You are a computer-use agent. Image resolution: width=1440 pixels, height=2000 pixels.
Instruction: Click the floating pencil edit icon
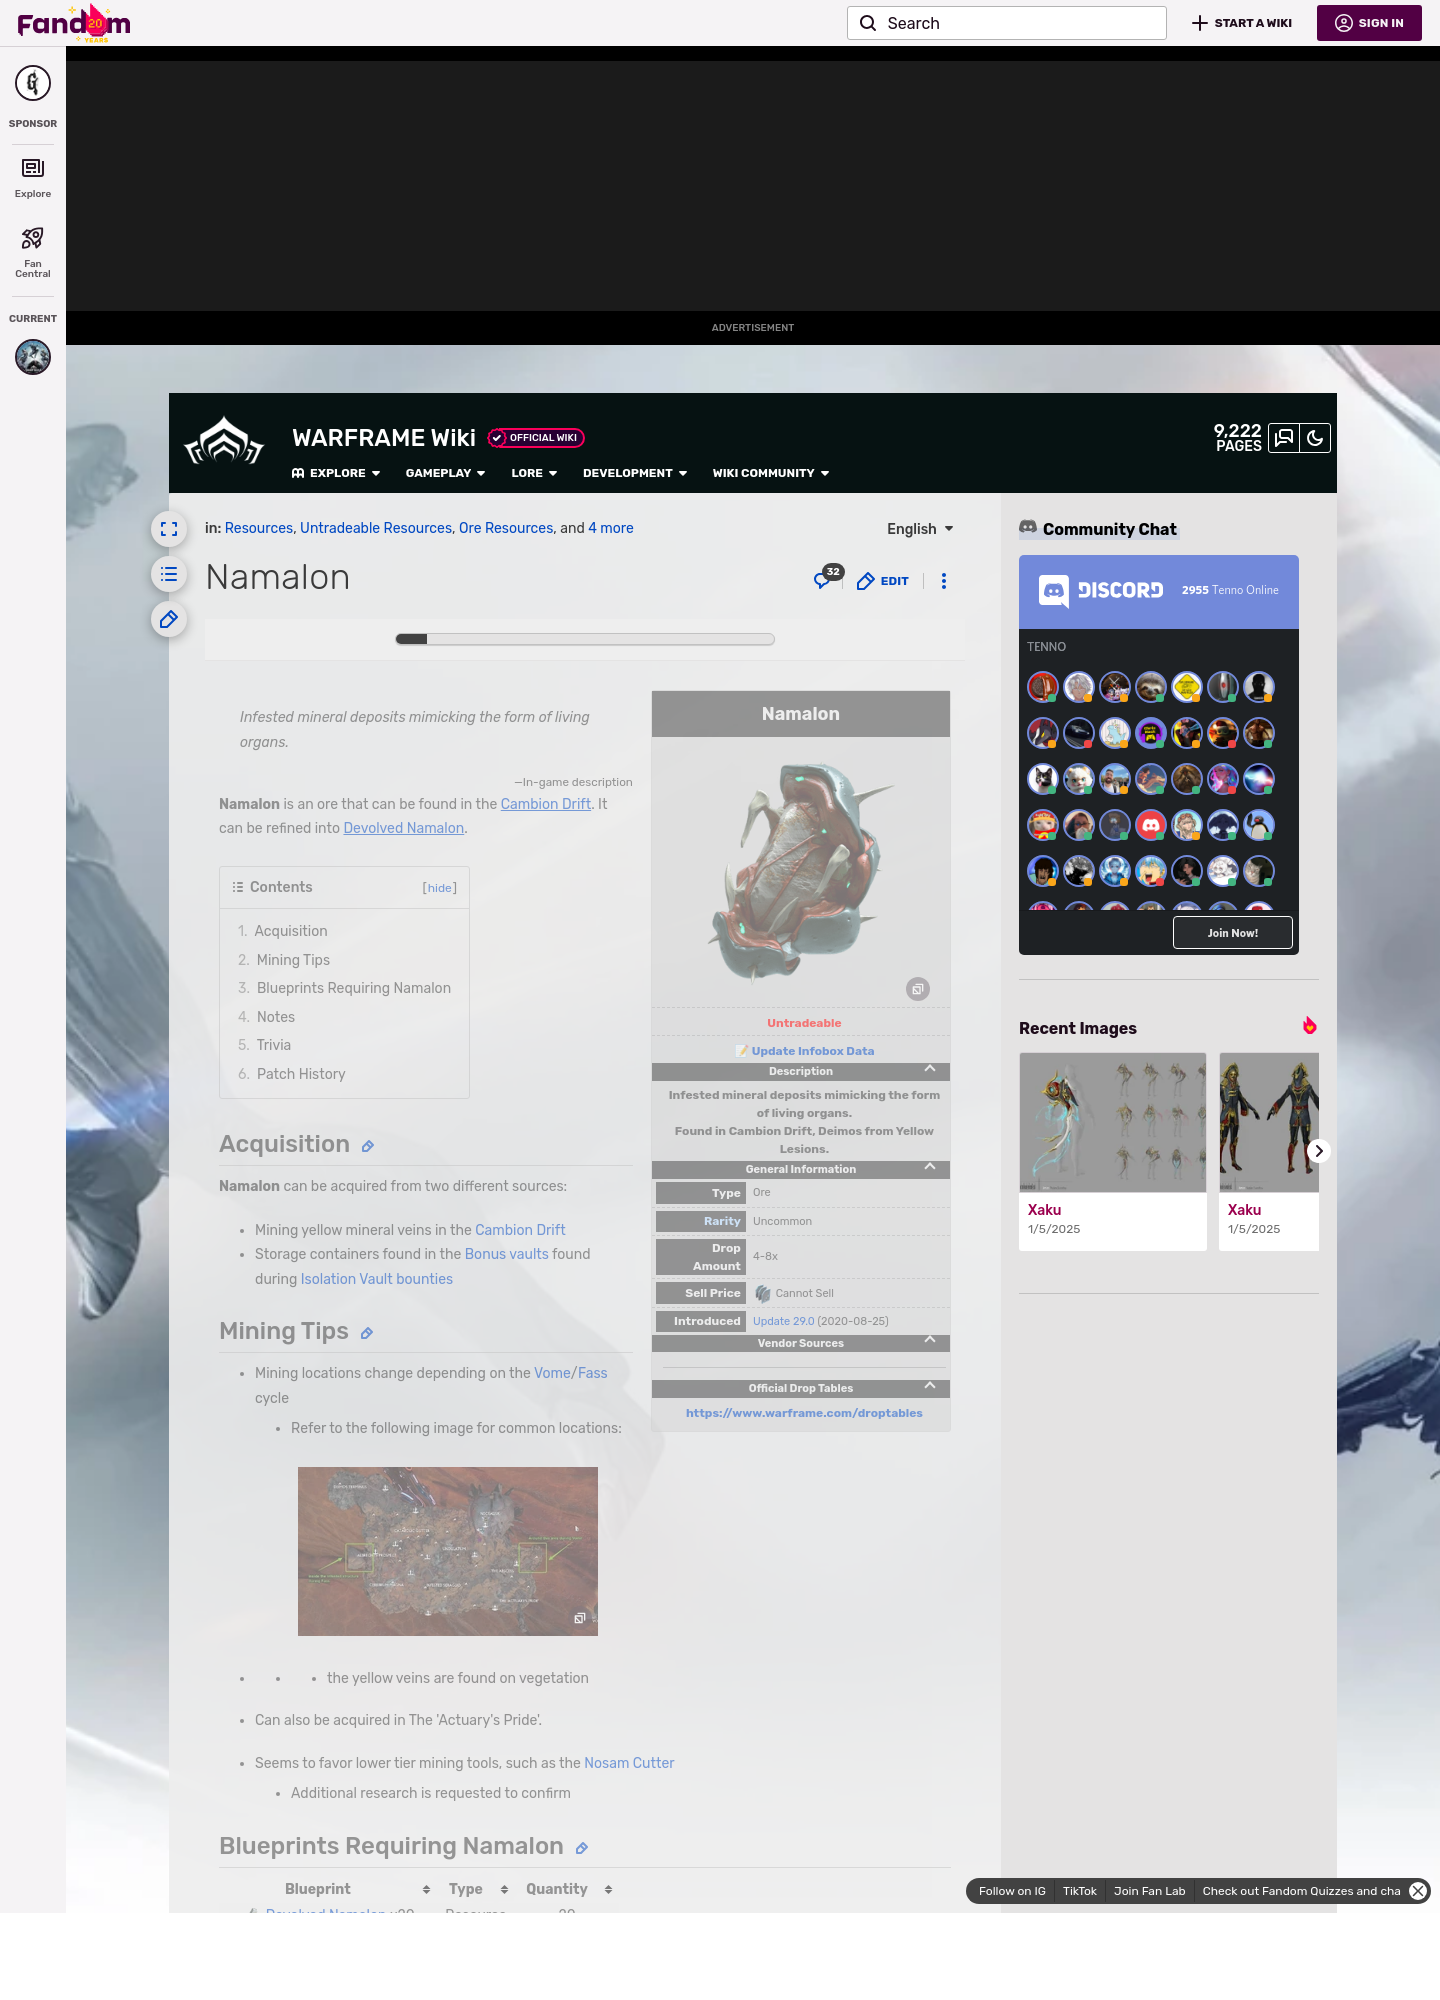(x=169, y=619)
